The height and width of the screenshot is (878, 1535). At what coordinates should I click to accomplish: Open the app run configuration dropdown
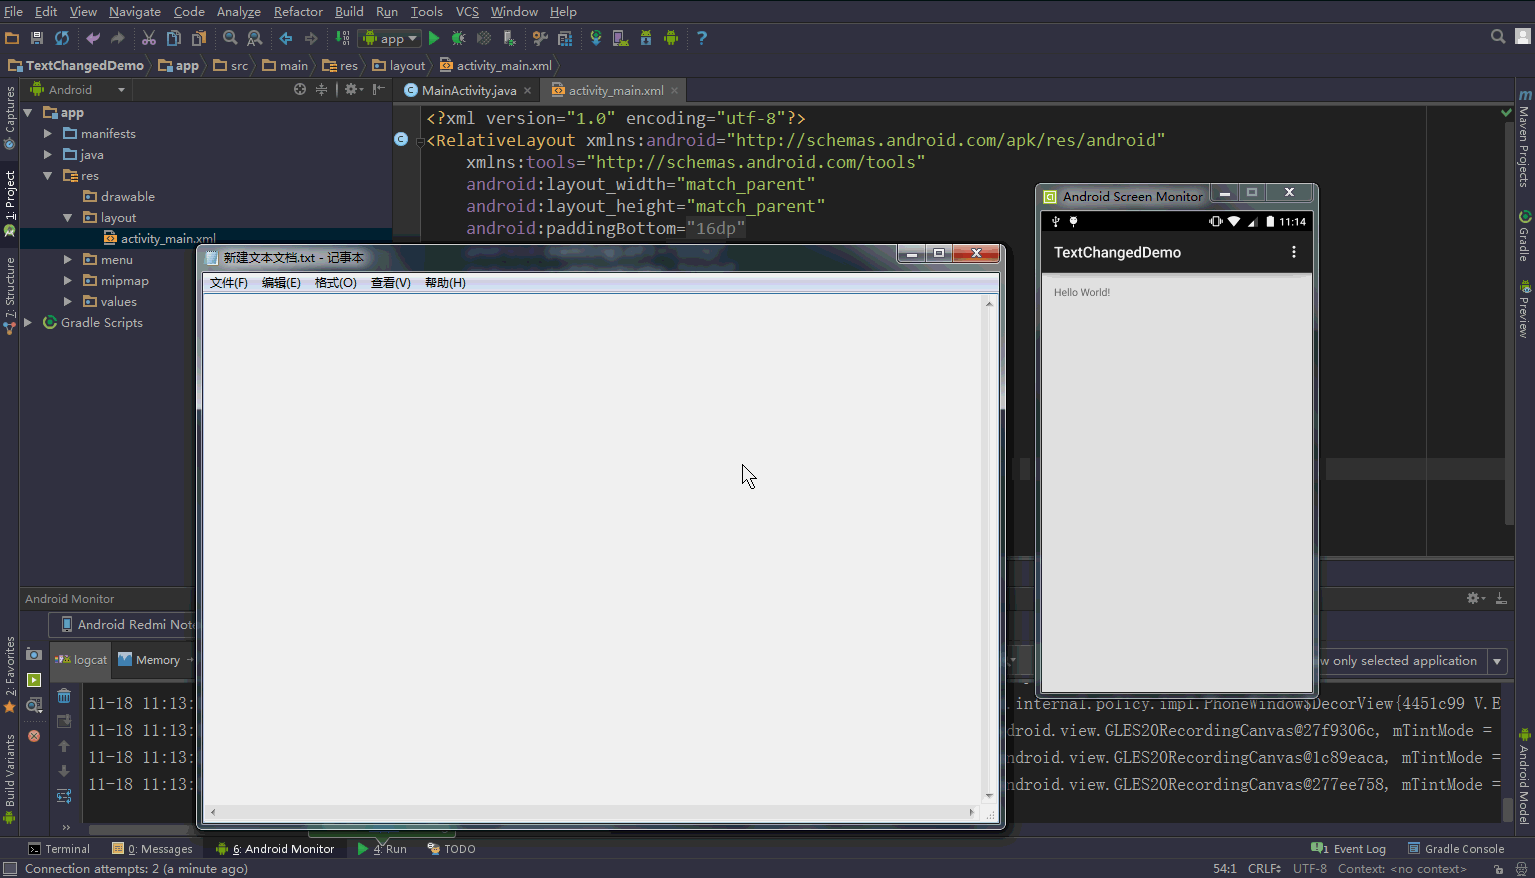tap(390, 38)
